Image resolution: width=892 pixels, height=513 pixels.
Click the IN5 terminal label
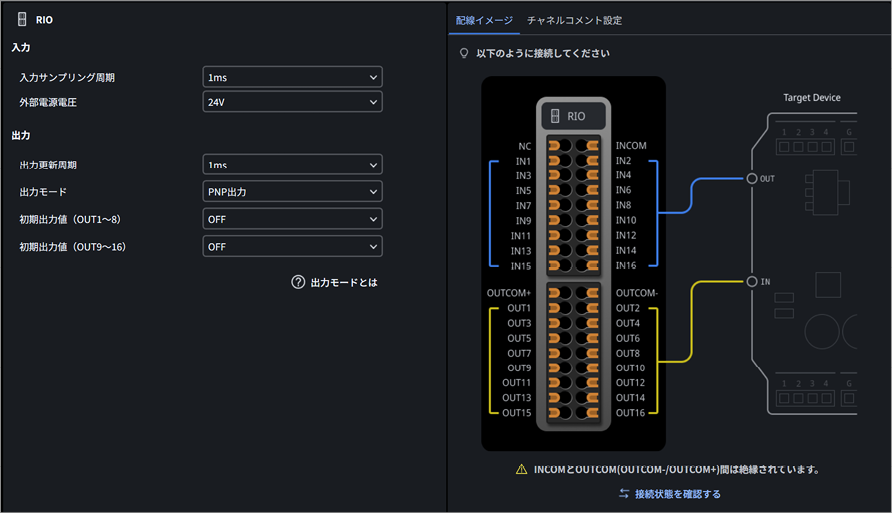(x=523, y=191)
